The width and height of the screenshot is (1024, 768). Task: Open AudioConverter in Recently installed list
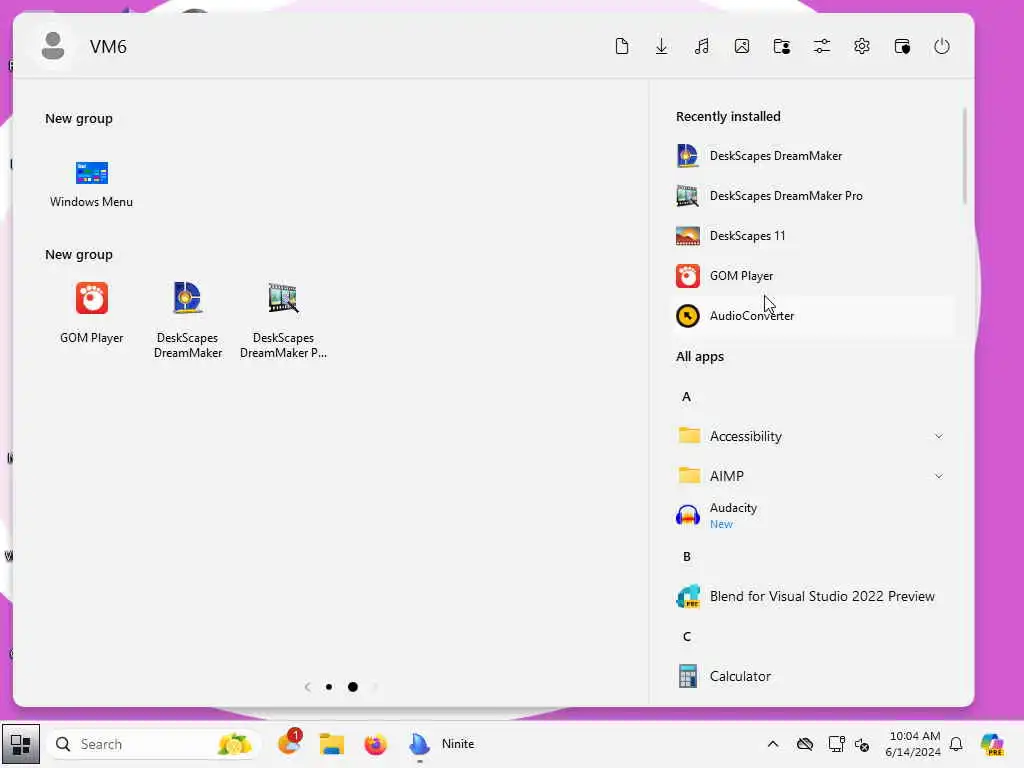[x=813, y=315]
